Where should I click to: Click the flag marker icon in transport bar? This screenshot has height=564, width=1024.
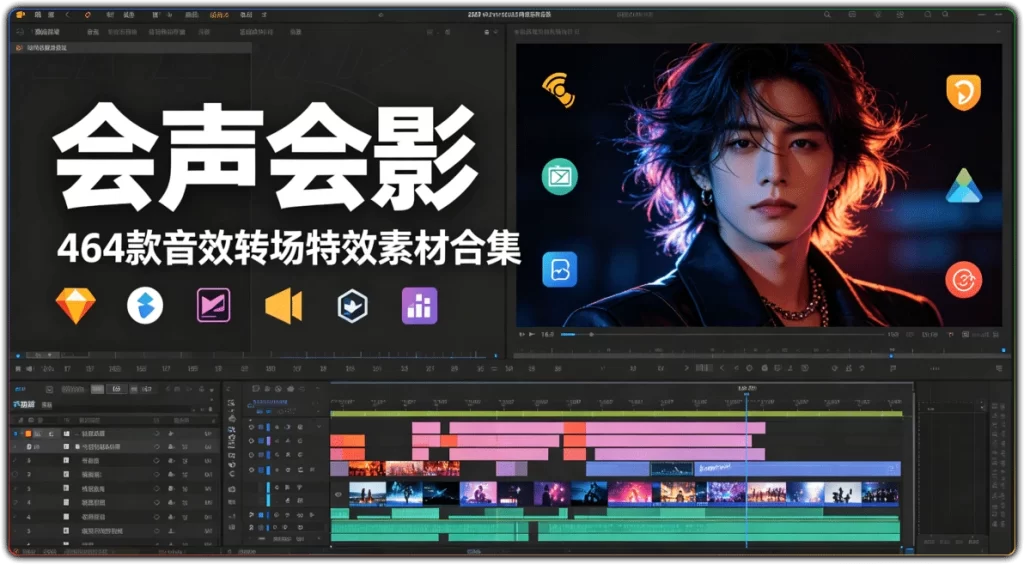[x=893, y=369]
